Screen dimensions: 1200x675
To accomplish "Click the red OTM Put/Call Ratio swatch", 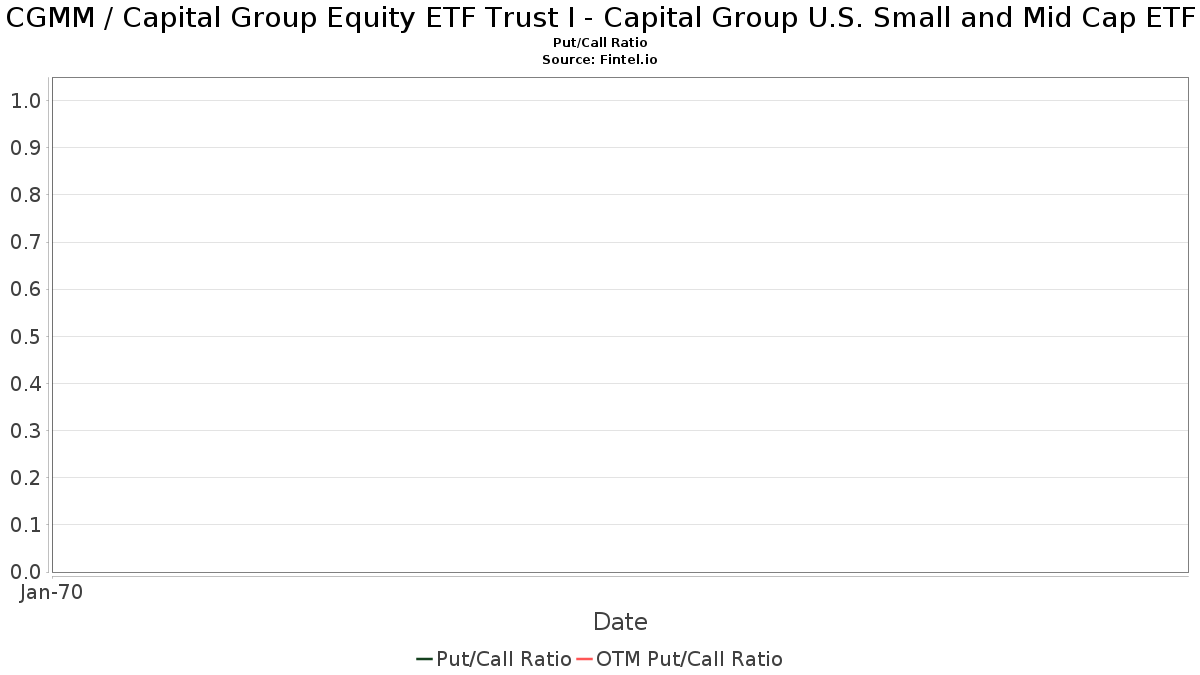I will [x=585, y=659].
